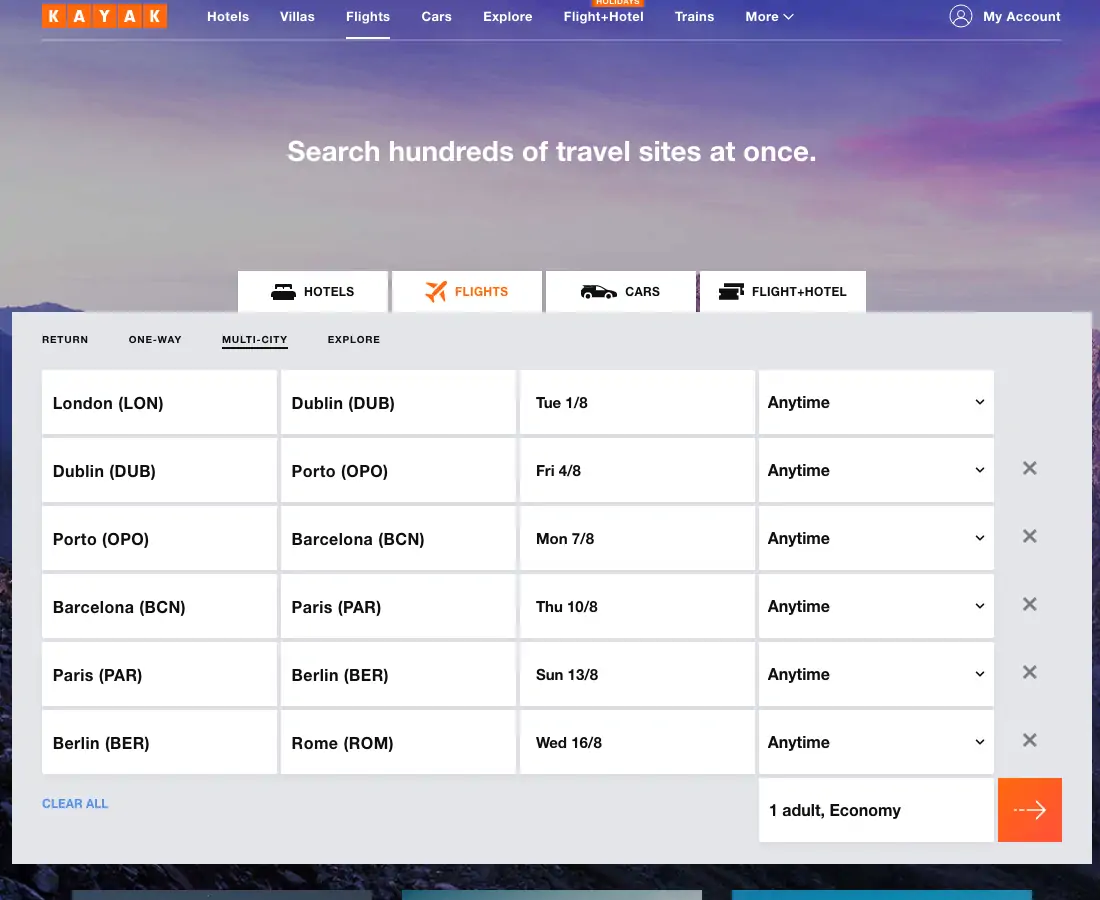Switch to the HOTELS search tab
Viewport: 1100px width, 900px height.
tap(313, 292)
